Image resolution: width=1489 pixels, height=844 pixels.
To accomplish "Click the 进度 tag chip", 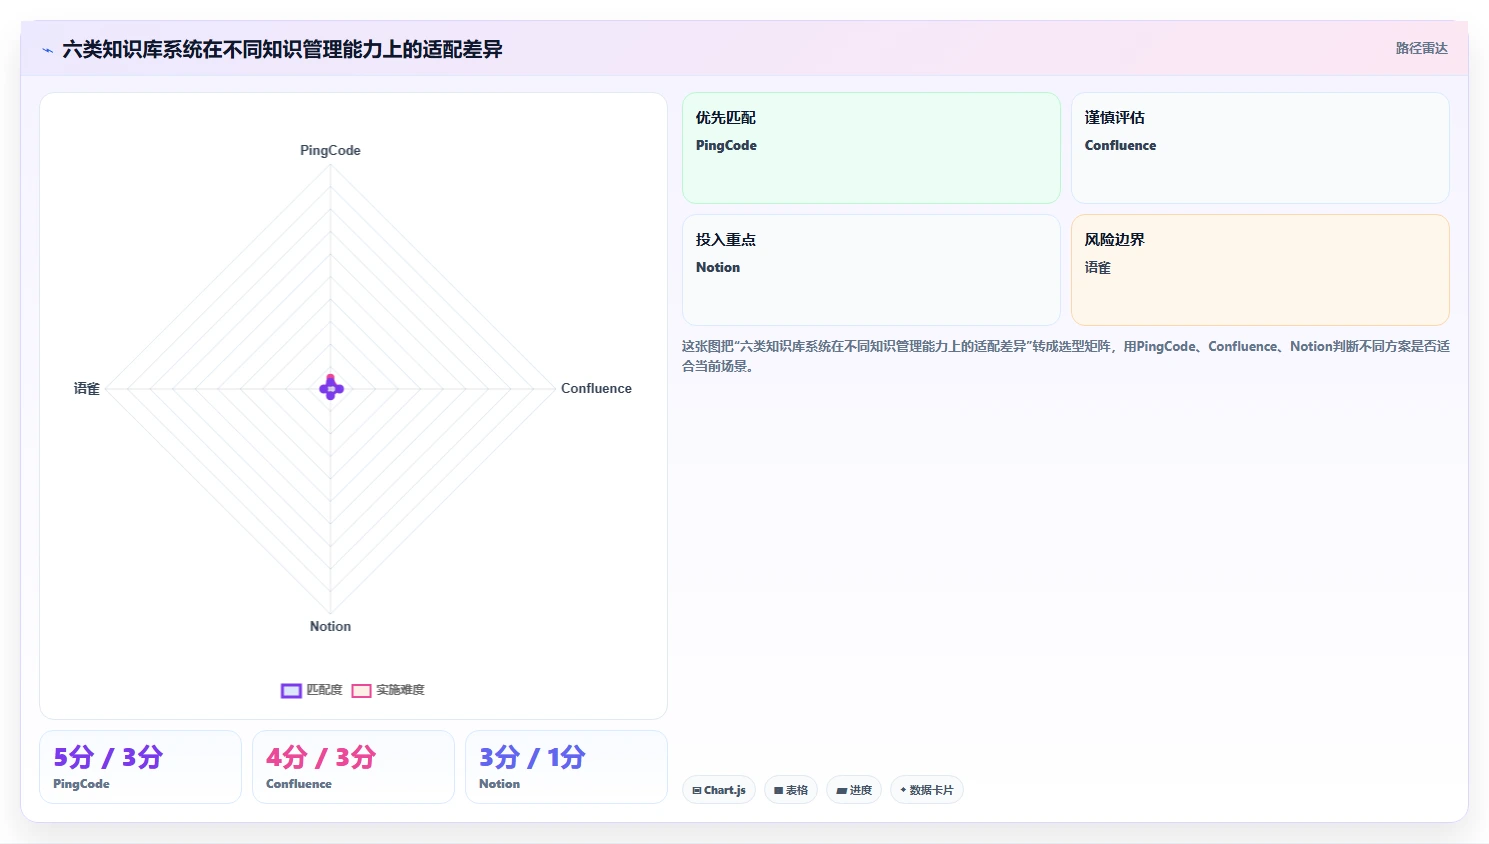I will [854, 790].
